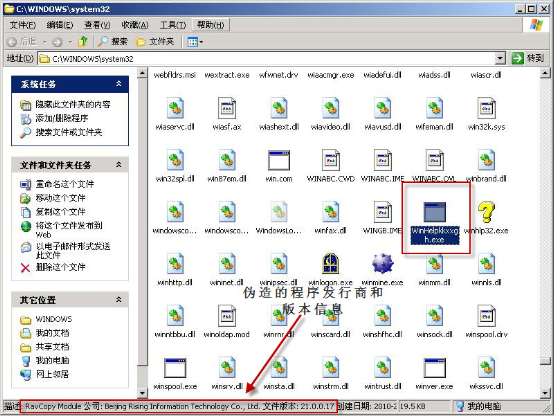The image size is (555, 416).
Task: Select the winhlp32.exe question mark icon
Action: 486,212
